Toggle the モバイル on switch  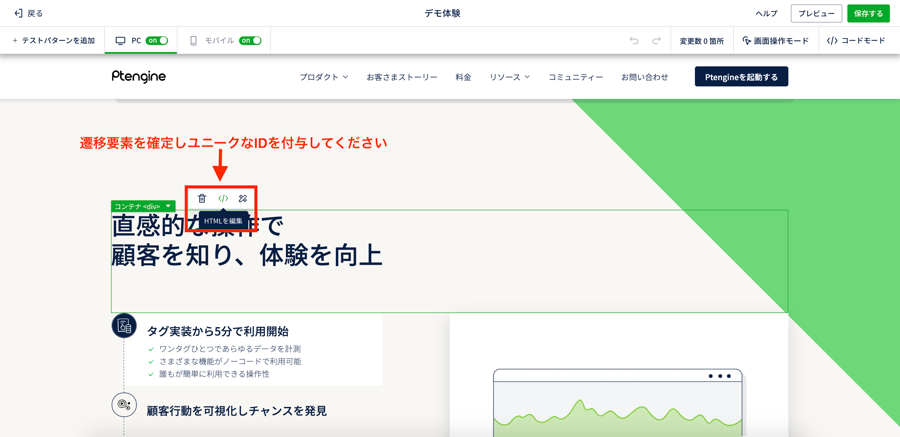coord(250,41)
